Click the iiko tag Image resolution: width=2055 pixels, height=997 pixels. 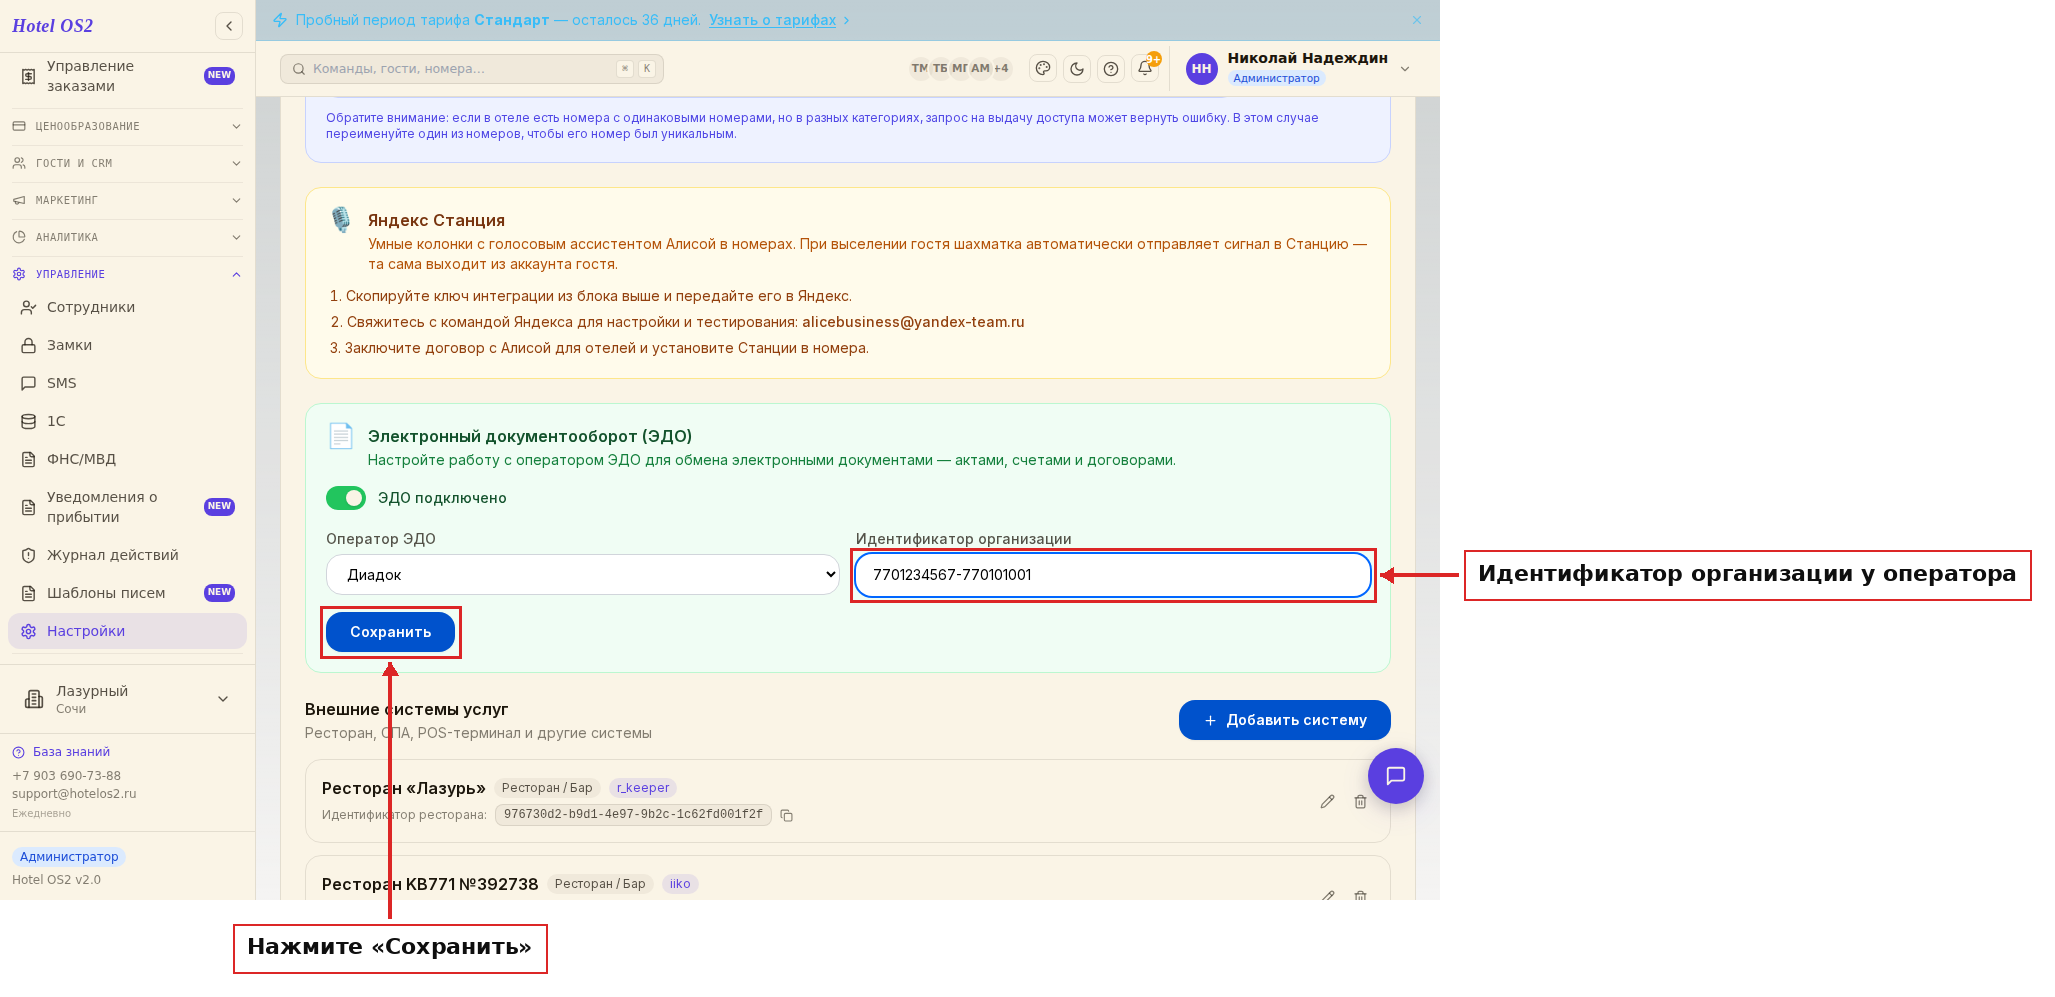(680, 884)
